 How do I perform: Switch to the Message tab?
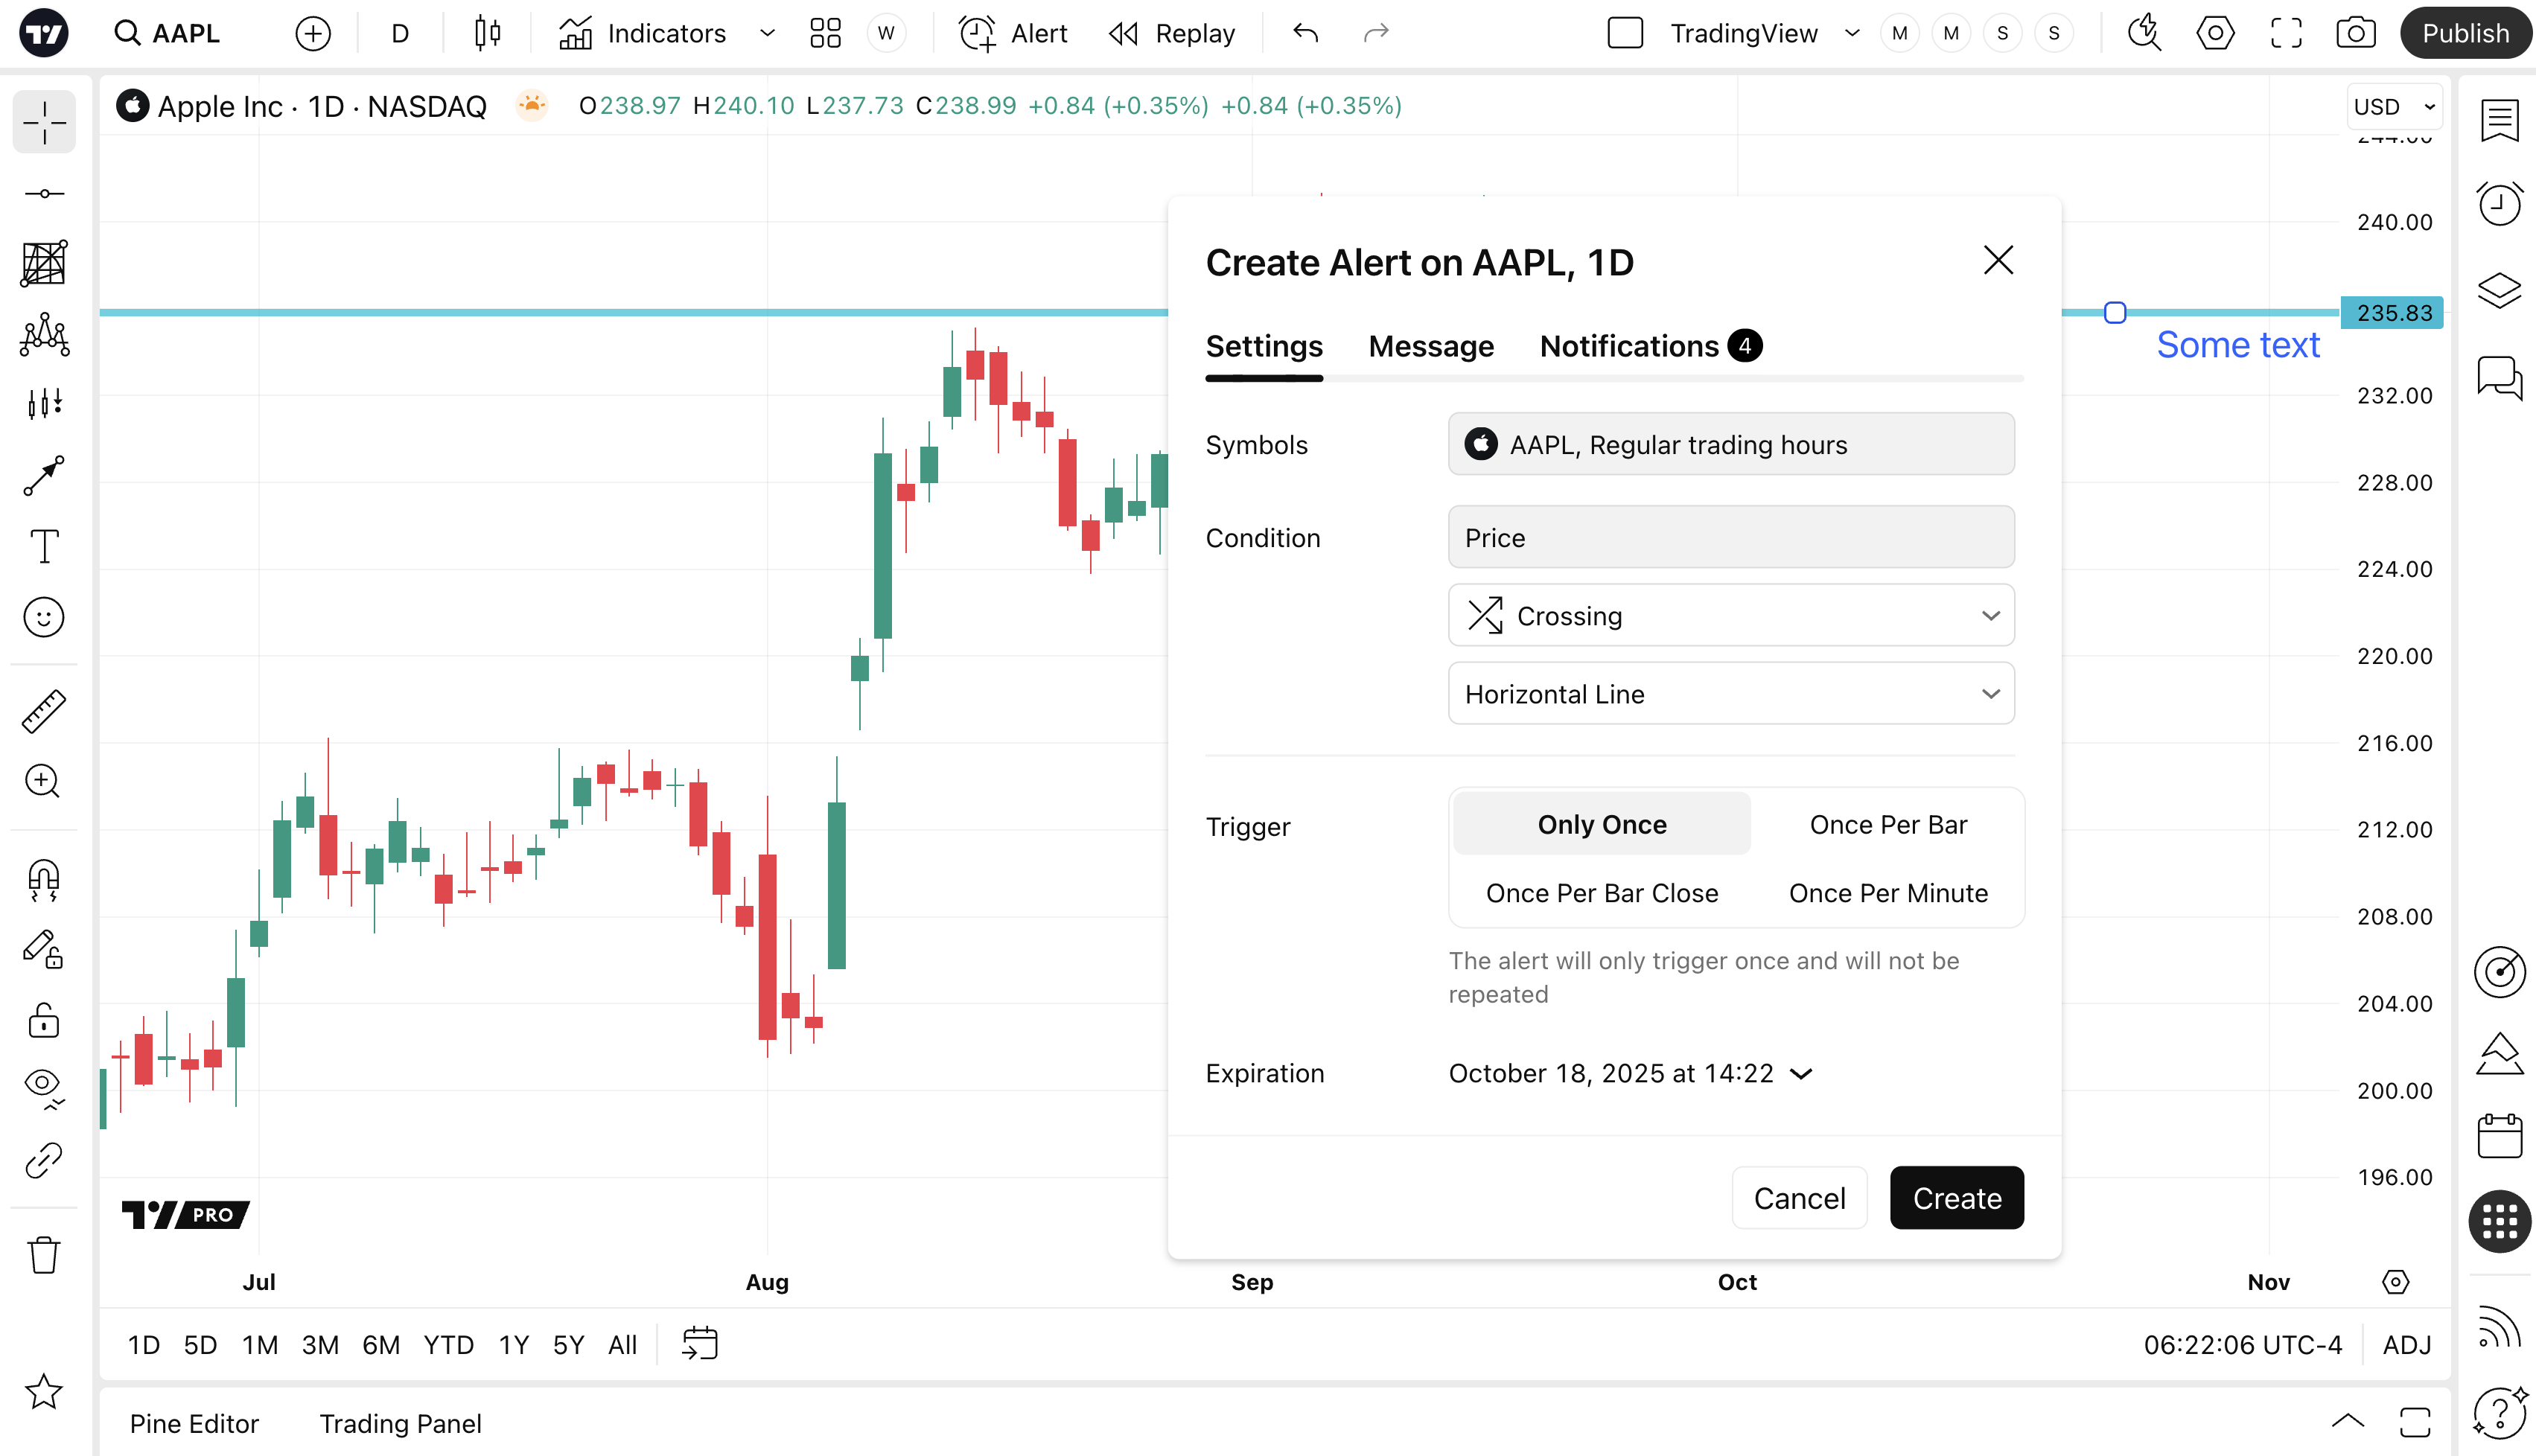click(x=1430, y=346)
